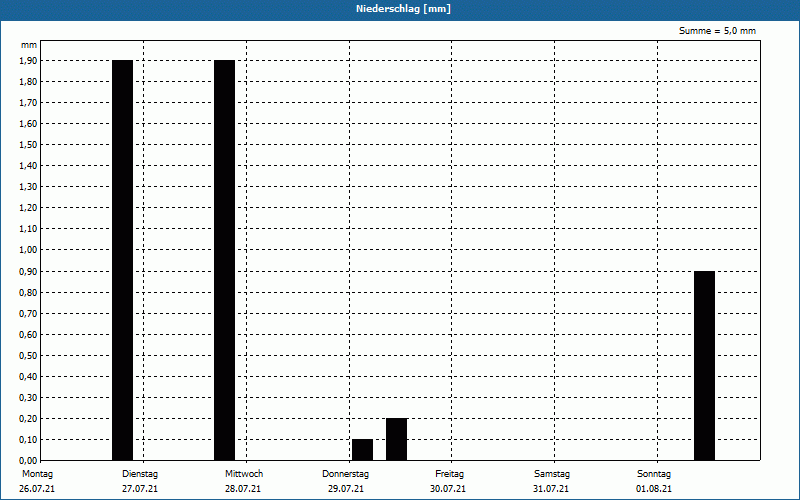800x500 pixels.
Task: Click the 0,10 y-axis value
Action: click(28, 440)
